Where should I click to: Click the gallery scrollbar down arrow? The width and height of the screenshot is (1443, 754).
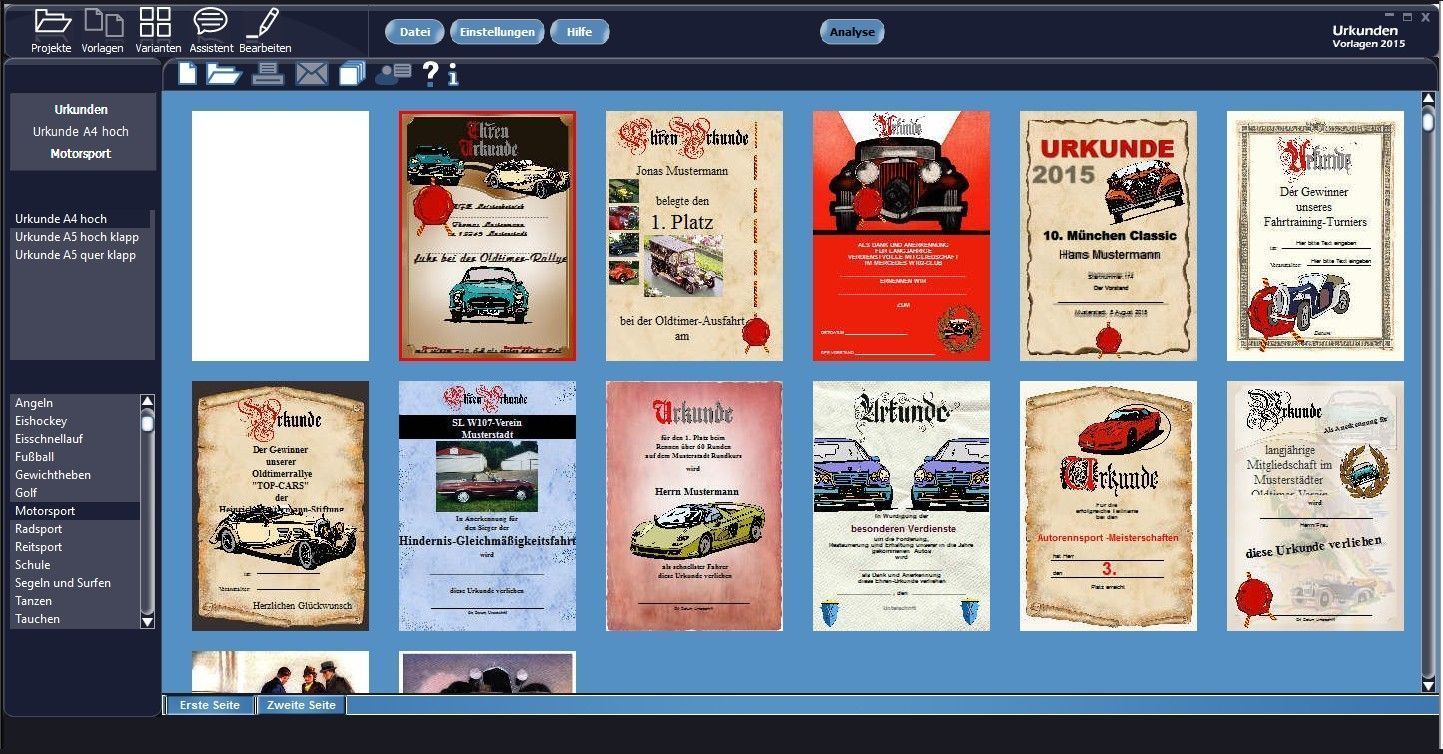coord(1428,685)
